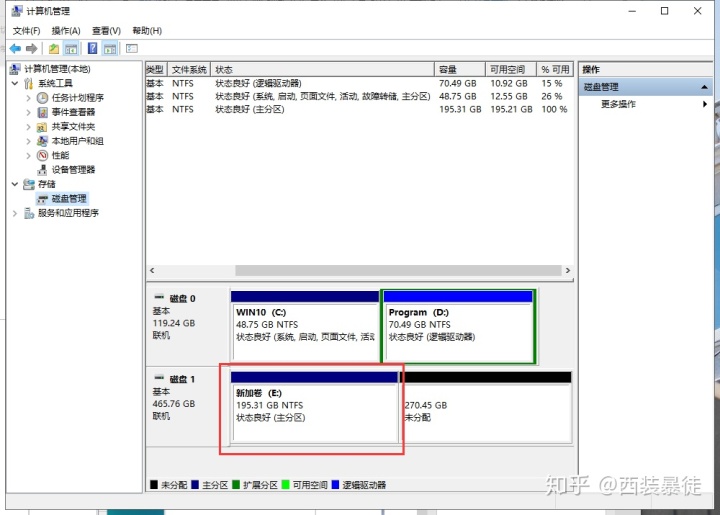
Task: Click the horizontal scrollbar left arrow
Action: [152, 270]
